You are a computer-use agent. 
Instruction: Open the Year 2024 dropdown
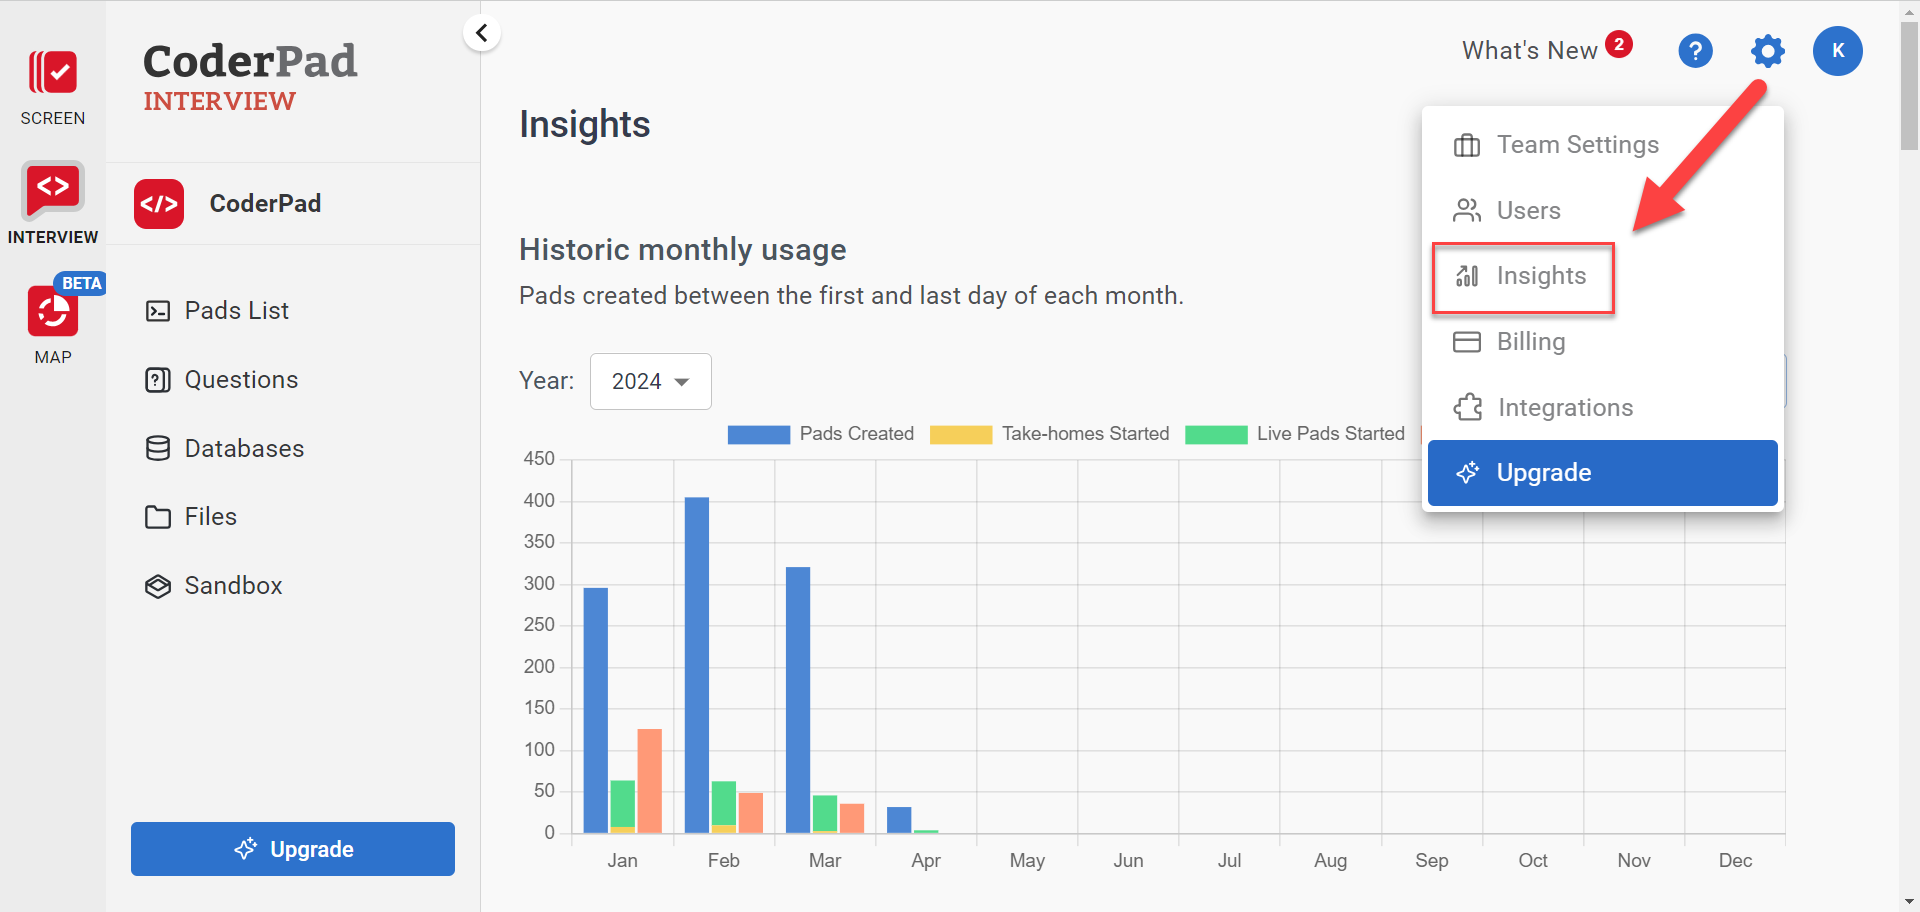point(650,381)
